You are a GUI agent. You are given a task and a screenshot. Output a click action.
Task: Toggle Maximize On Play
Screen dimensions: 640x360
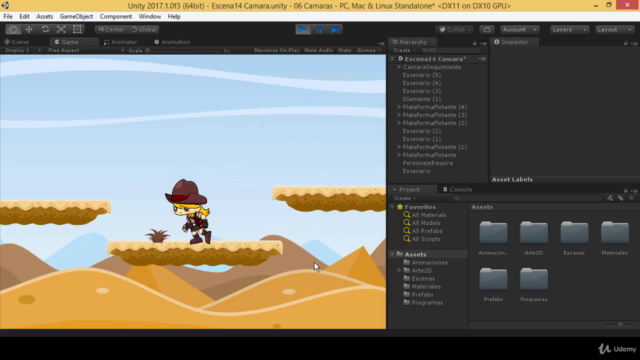pos(277,50)
